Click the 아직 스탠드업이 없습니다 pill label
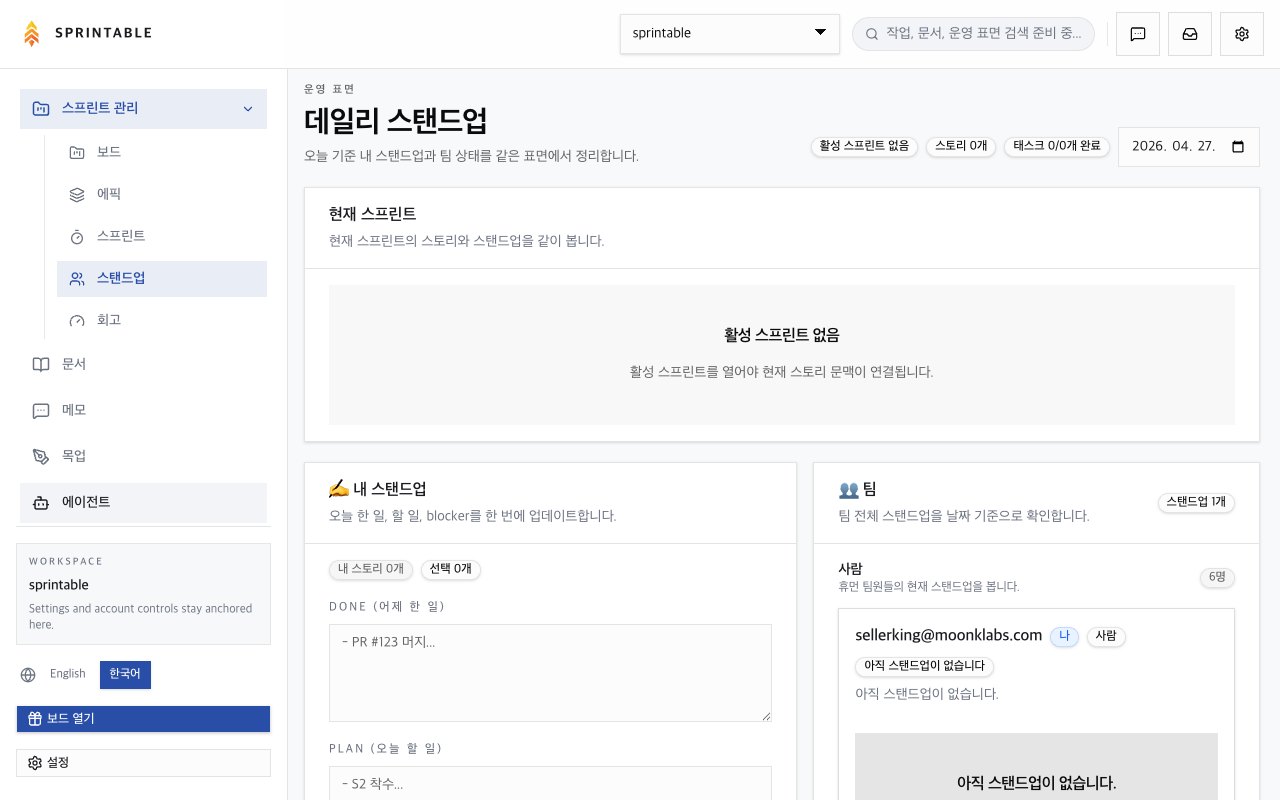The width and height of the screenshot is (1280, 800). pos(924,666)
